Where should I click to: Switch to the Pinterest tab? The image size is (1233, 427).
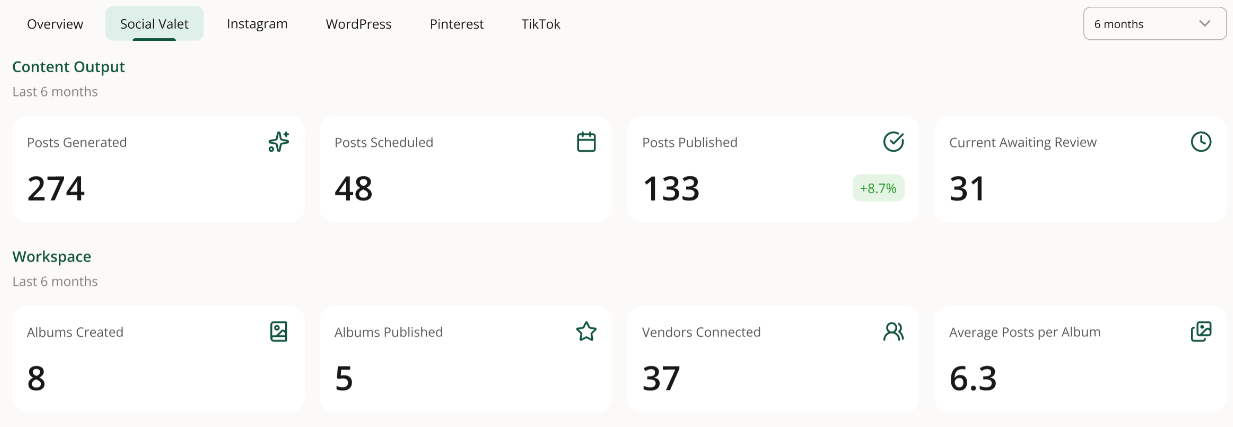[457, 24]
